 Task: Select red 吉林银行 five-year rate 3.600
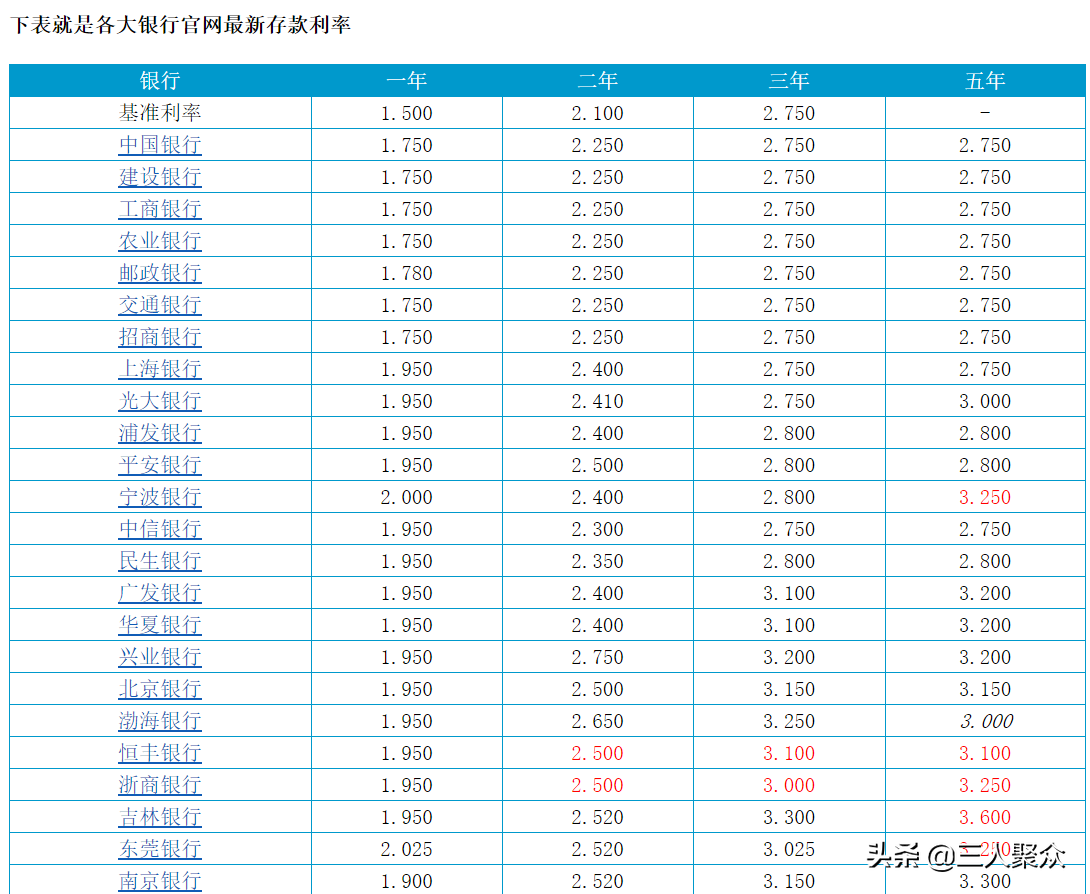coord(985,816)
